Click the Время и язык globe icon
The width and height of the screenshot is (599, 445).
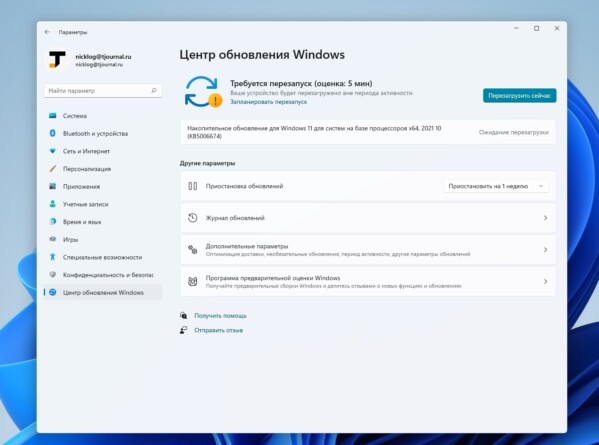[53, 222]
